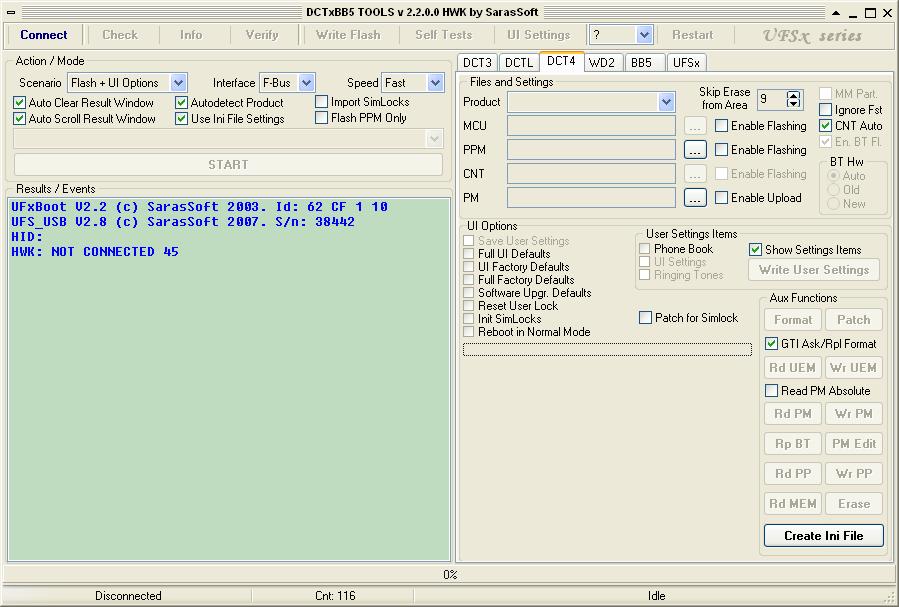Click the Restart toolbar button
Image resolution: width=899 pixels, height=607 pixels.
tap(693, 35)
